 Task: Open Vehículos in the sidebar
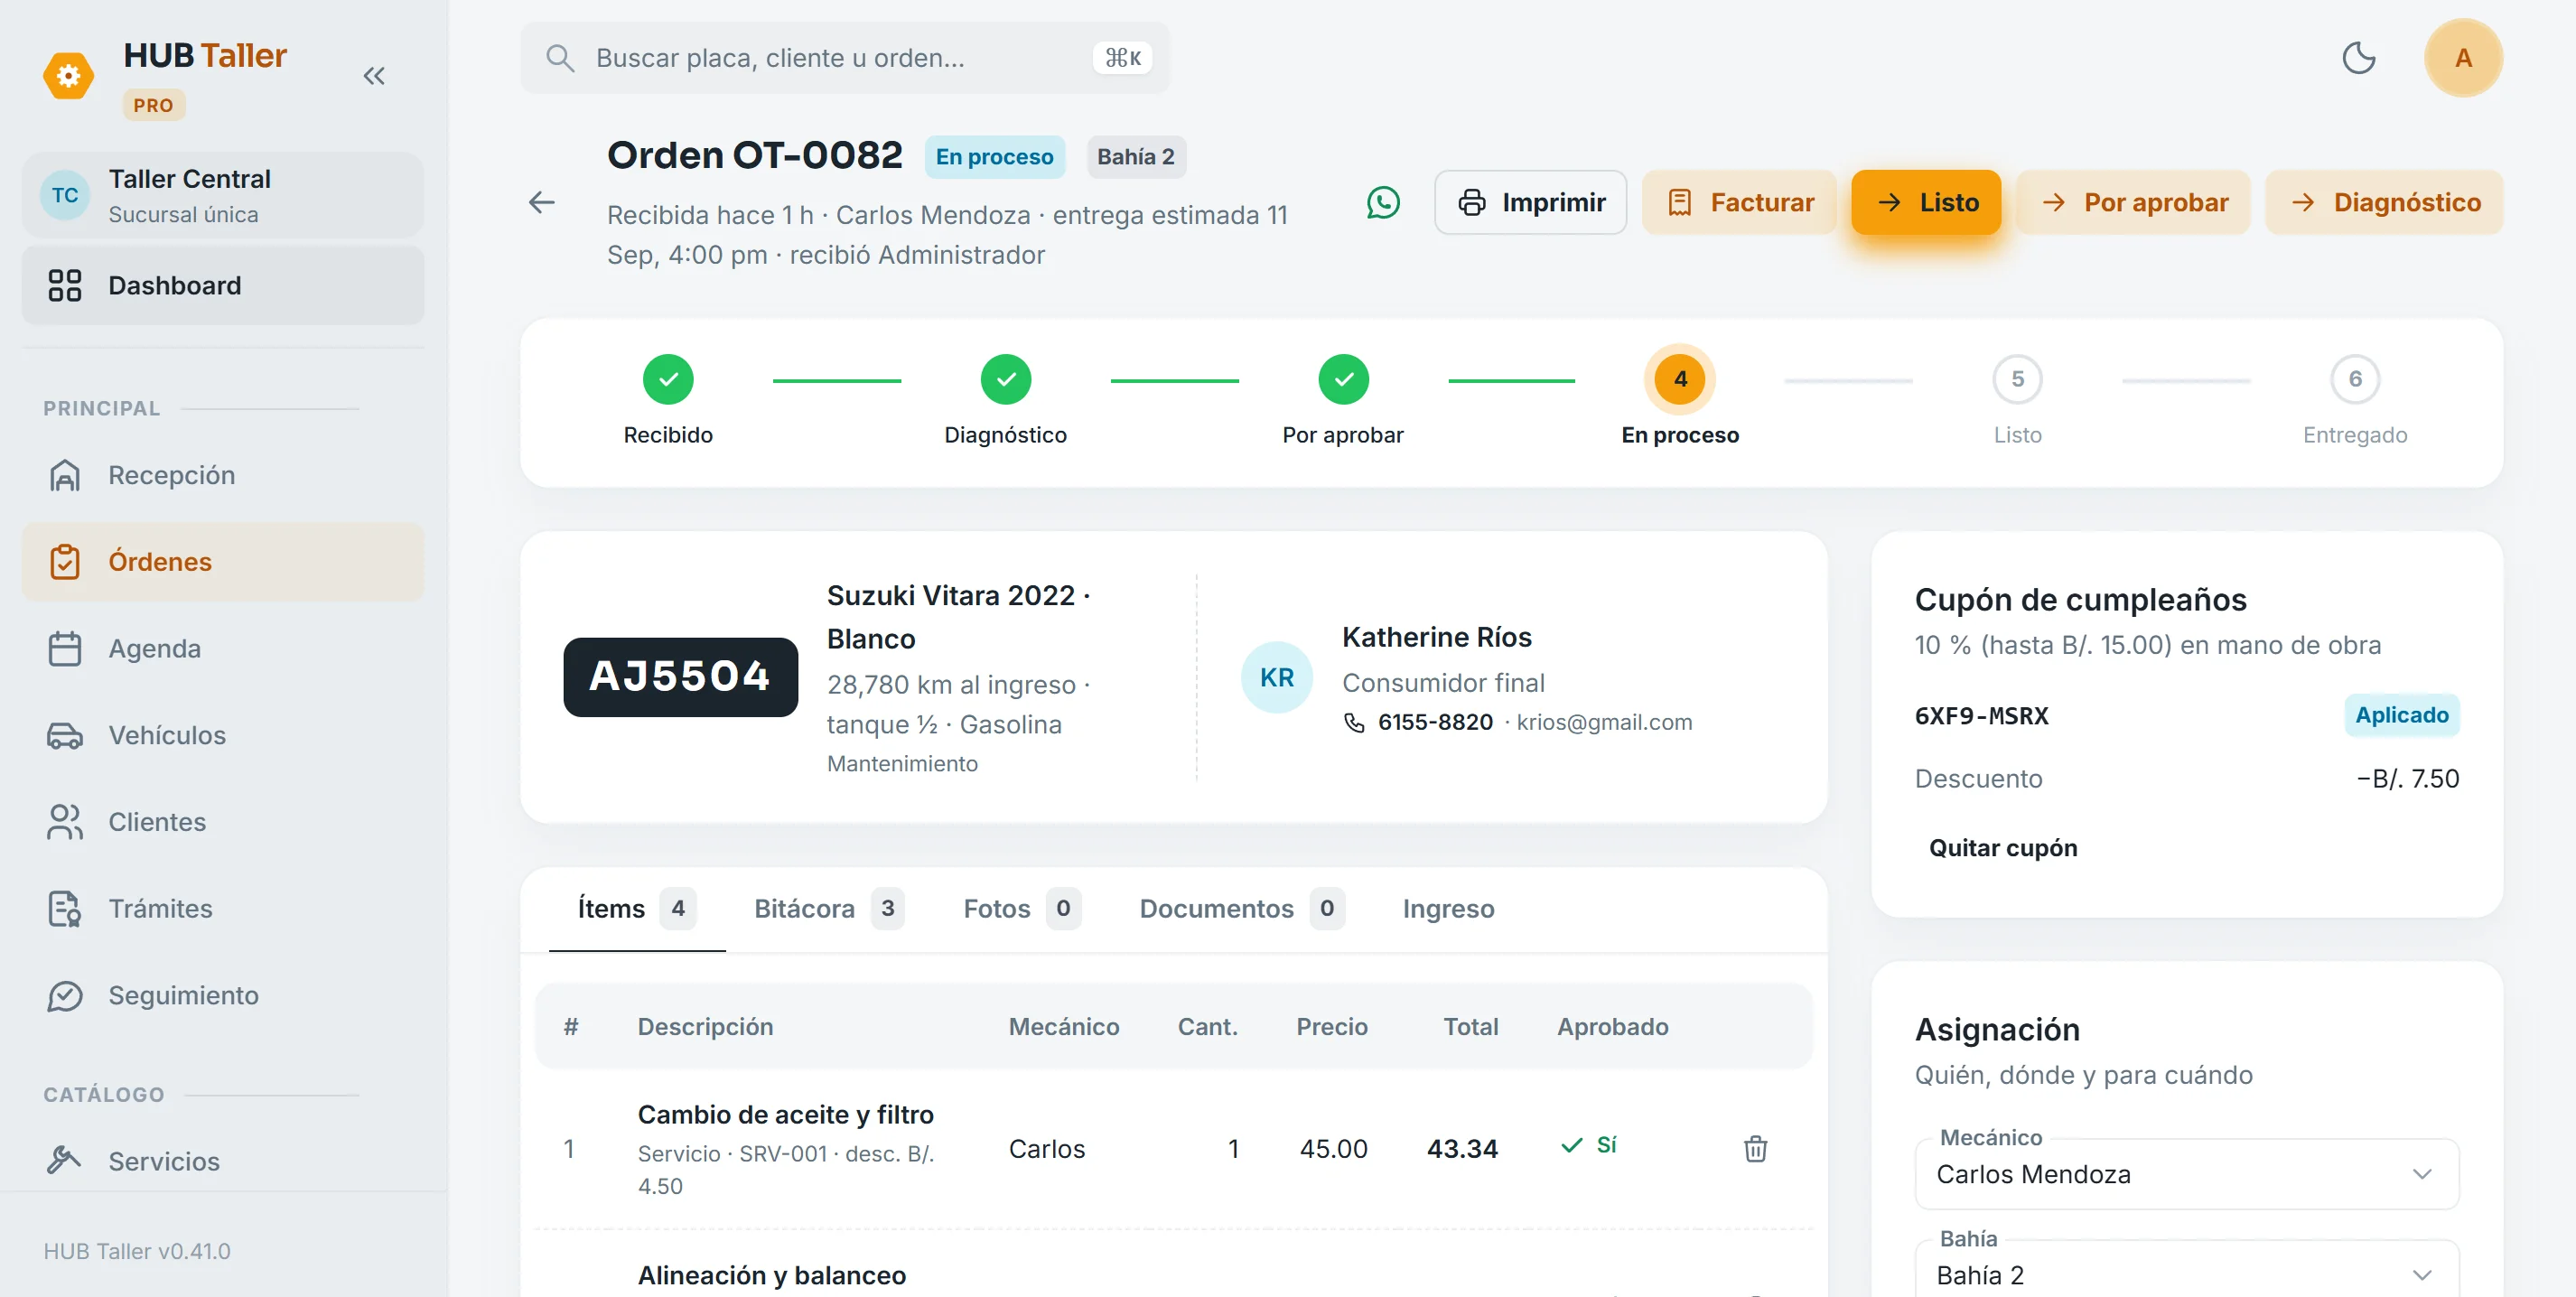point(223,735)
